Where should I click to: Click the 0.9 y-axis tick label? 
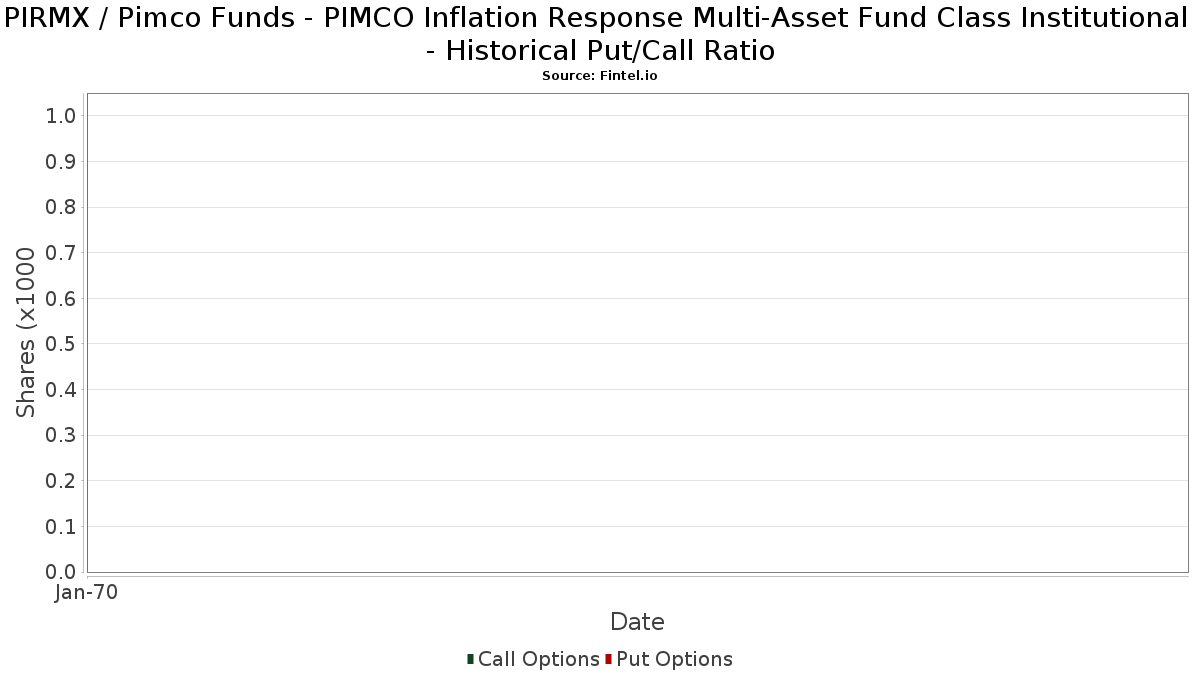61,162
